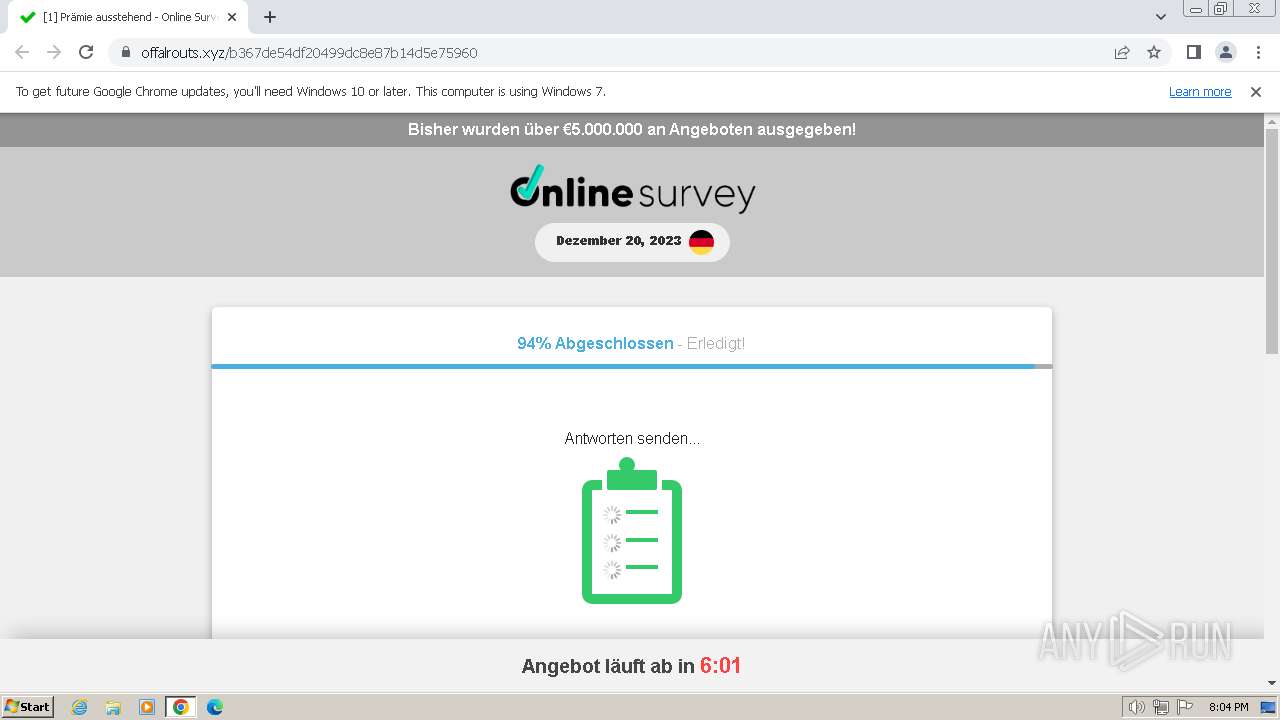This screenshot has height=720, width=1280.
Task: Launch Microsoft Edge from taskbar
Action: (215, 707)
